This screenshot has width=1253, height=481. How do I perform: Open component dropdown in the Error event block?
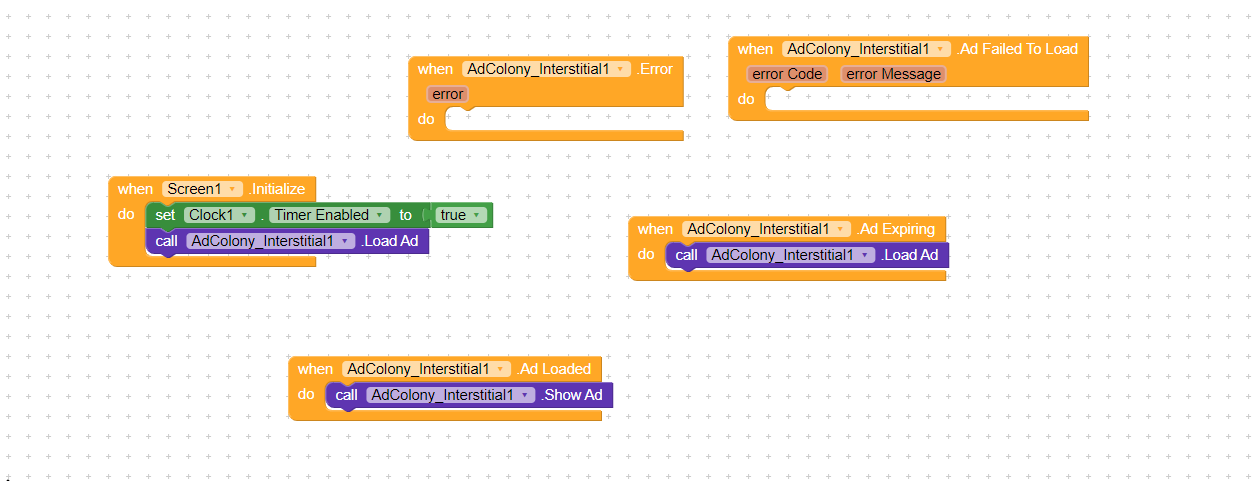click(546, 69)
